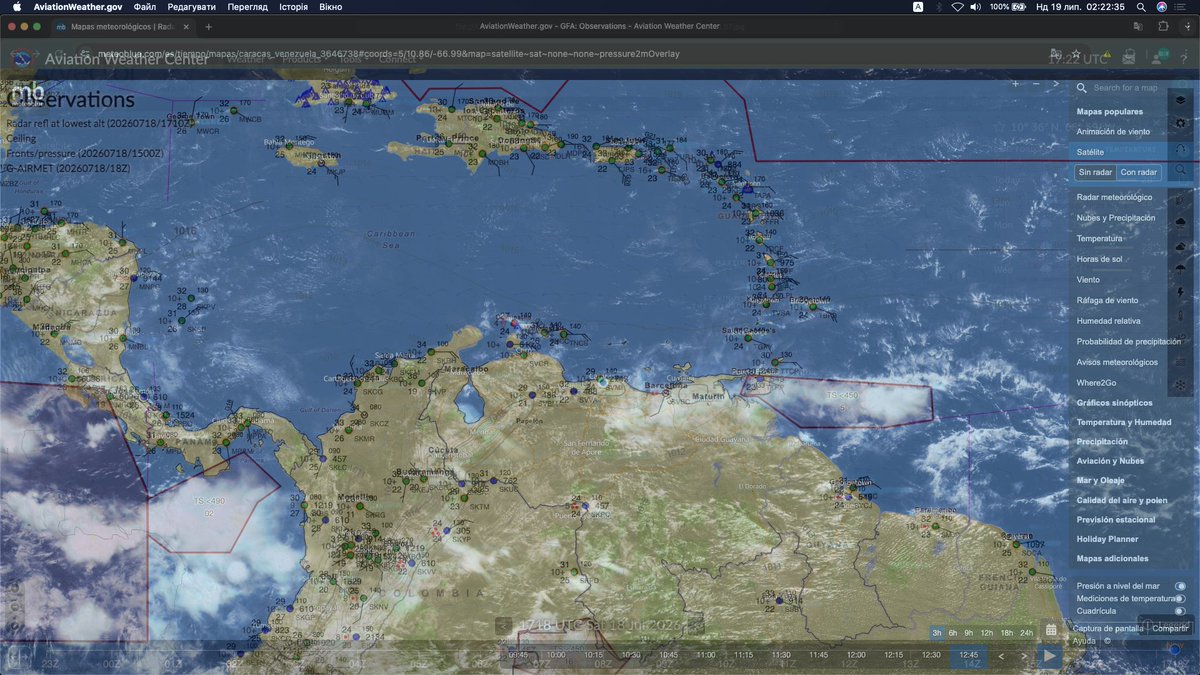The height and width of the screenshot is (675, 1200).
Task: Choose 'Nubes y Precipitación' map
Action: click(1116, 217)
